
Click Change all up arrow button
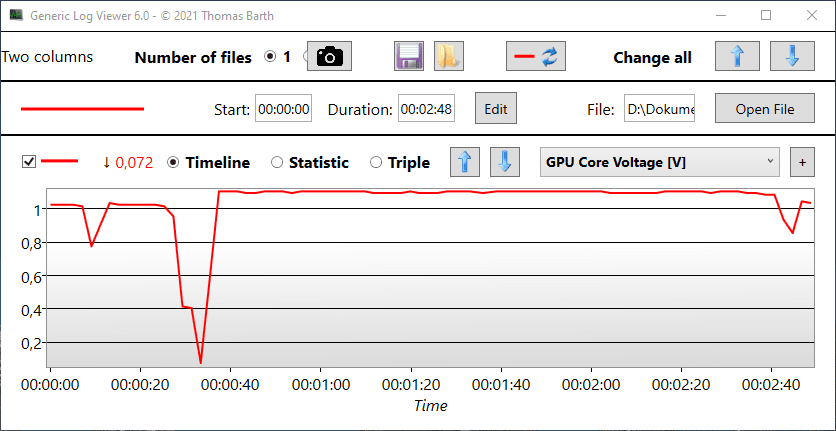point(737,56)
